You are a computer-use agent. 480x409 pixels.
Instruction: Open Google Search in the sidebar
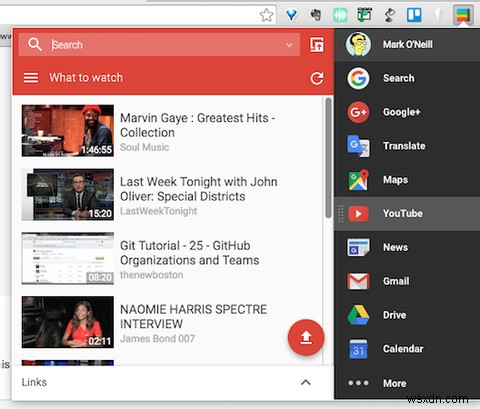click(407, 78)
